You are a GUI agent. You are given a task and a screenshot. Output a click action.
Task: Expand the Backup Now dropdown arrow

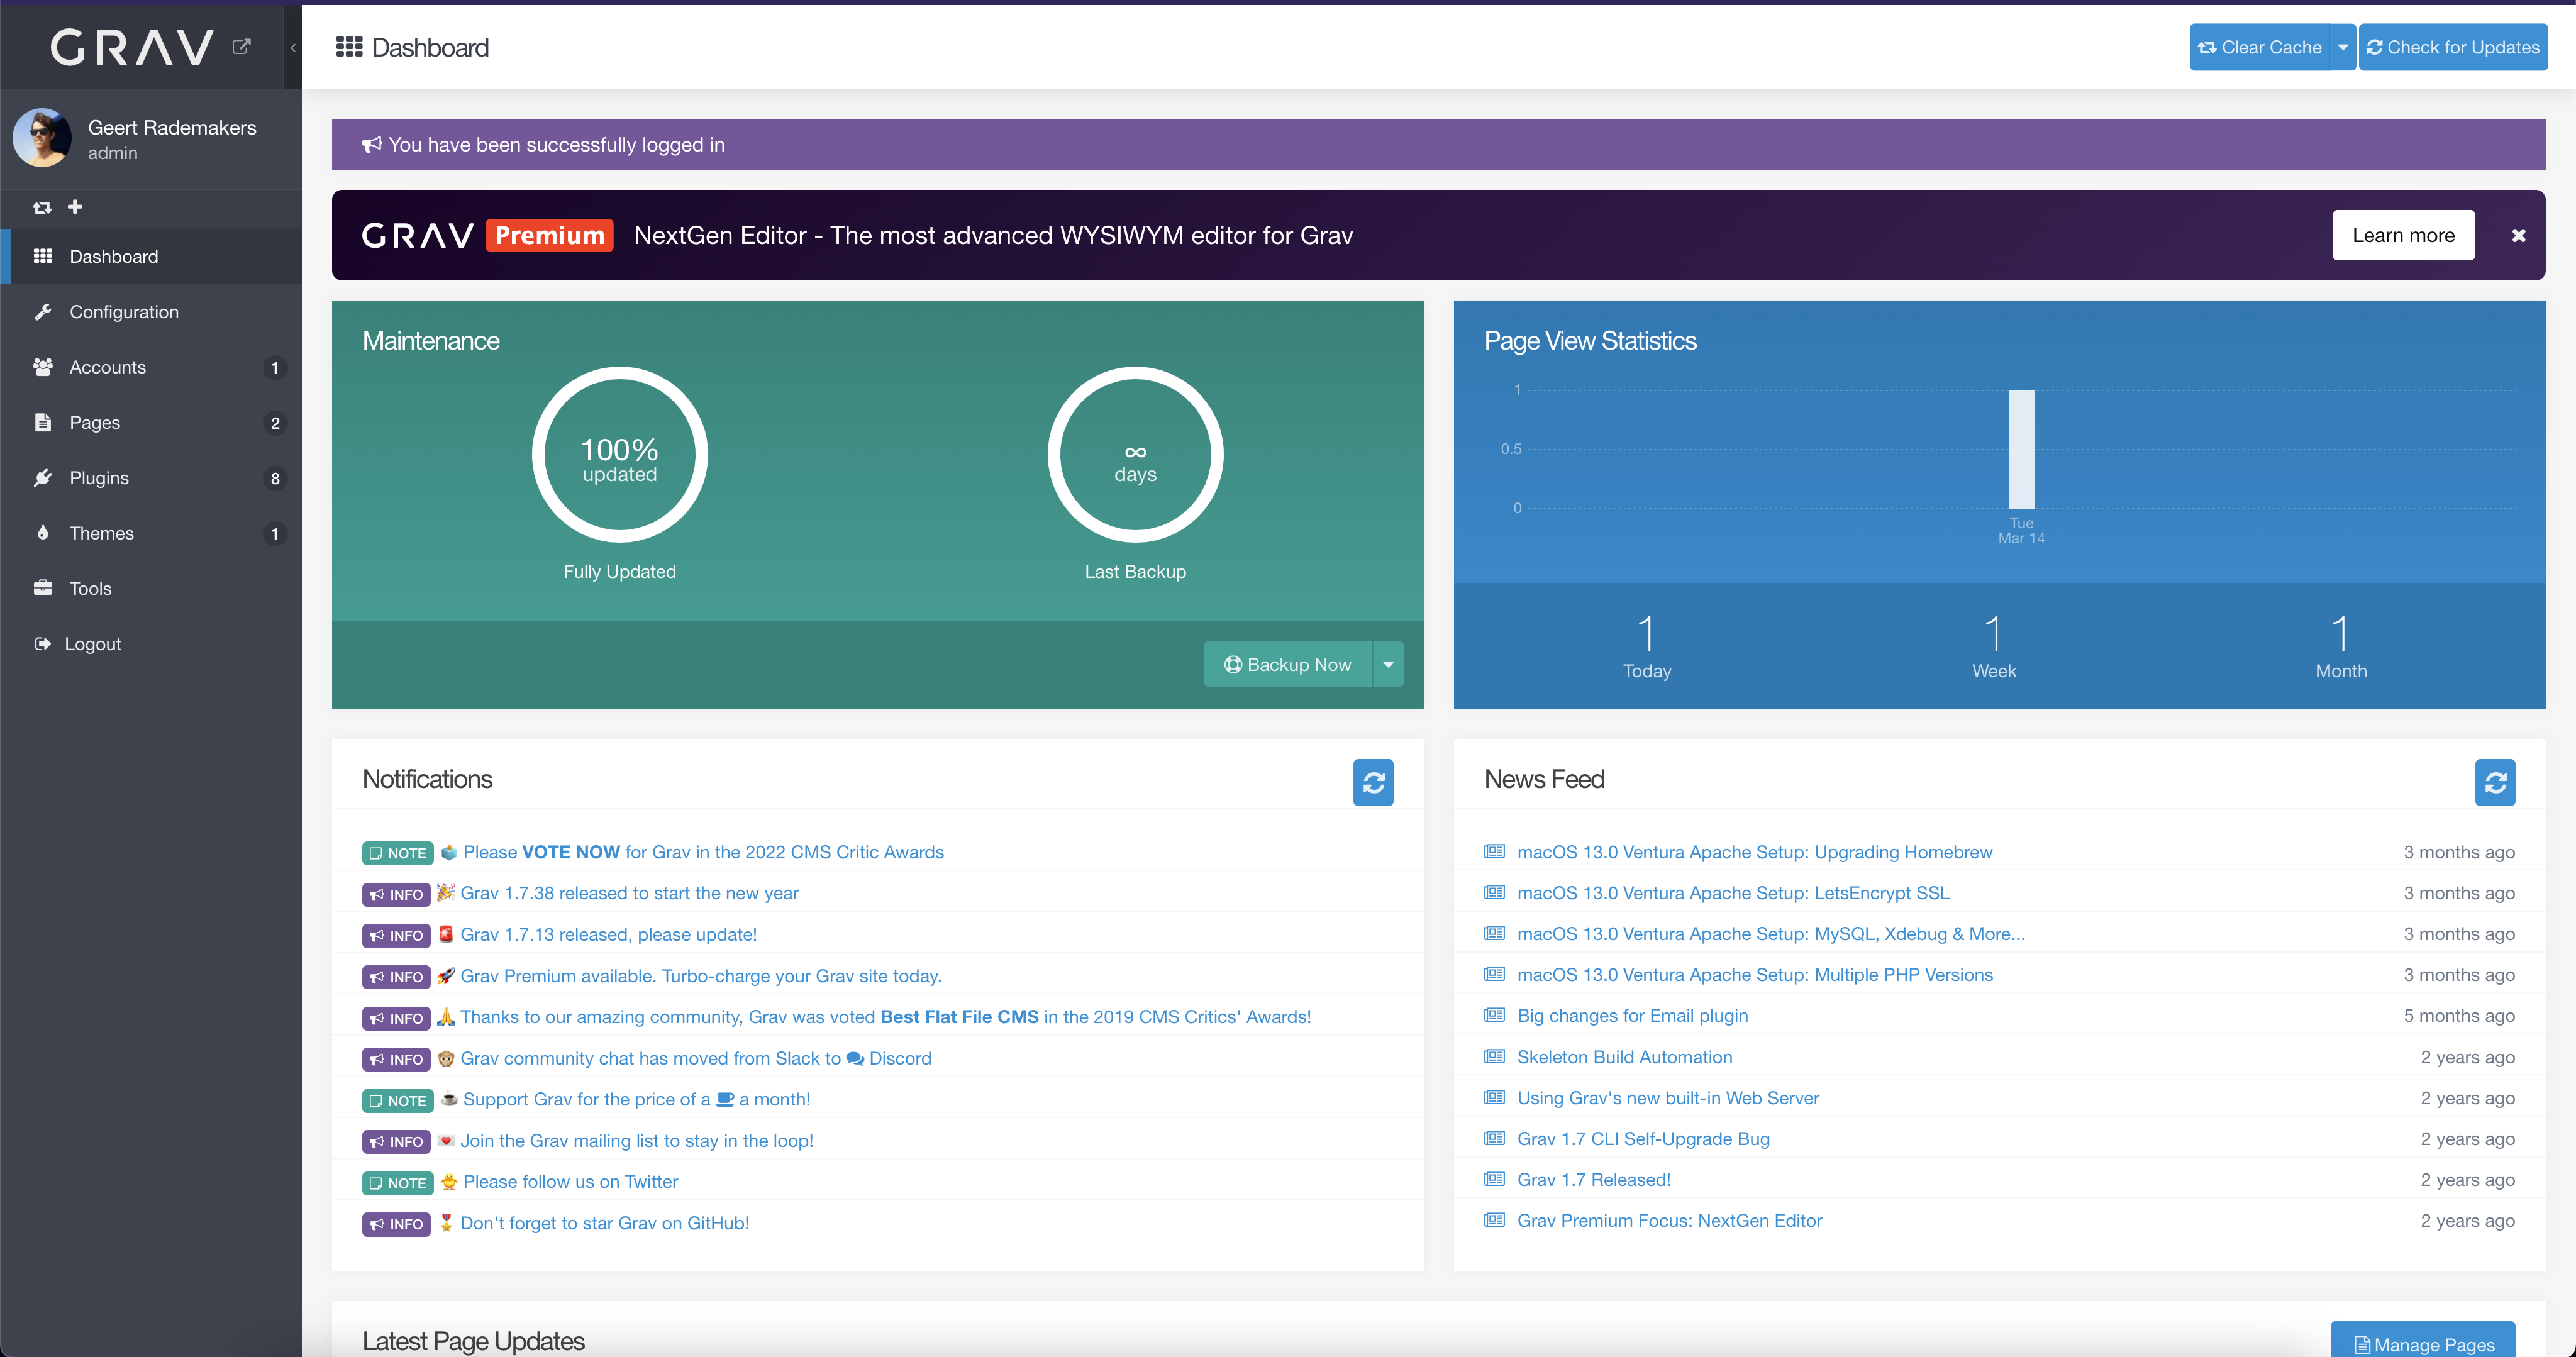(x=1388, y=665)
